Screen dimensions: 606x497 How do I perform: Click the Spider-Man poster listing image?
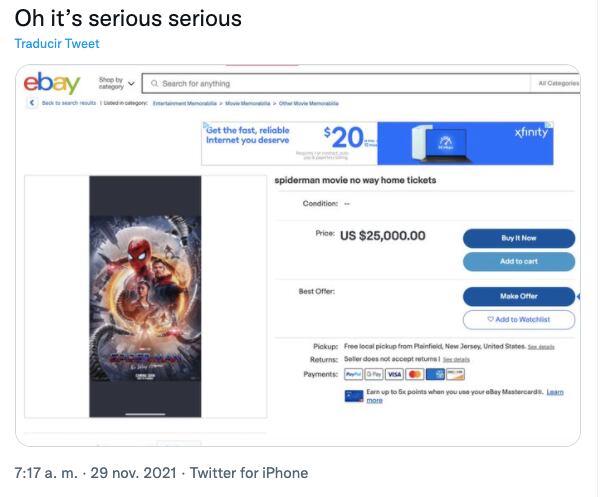(145, 296)
